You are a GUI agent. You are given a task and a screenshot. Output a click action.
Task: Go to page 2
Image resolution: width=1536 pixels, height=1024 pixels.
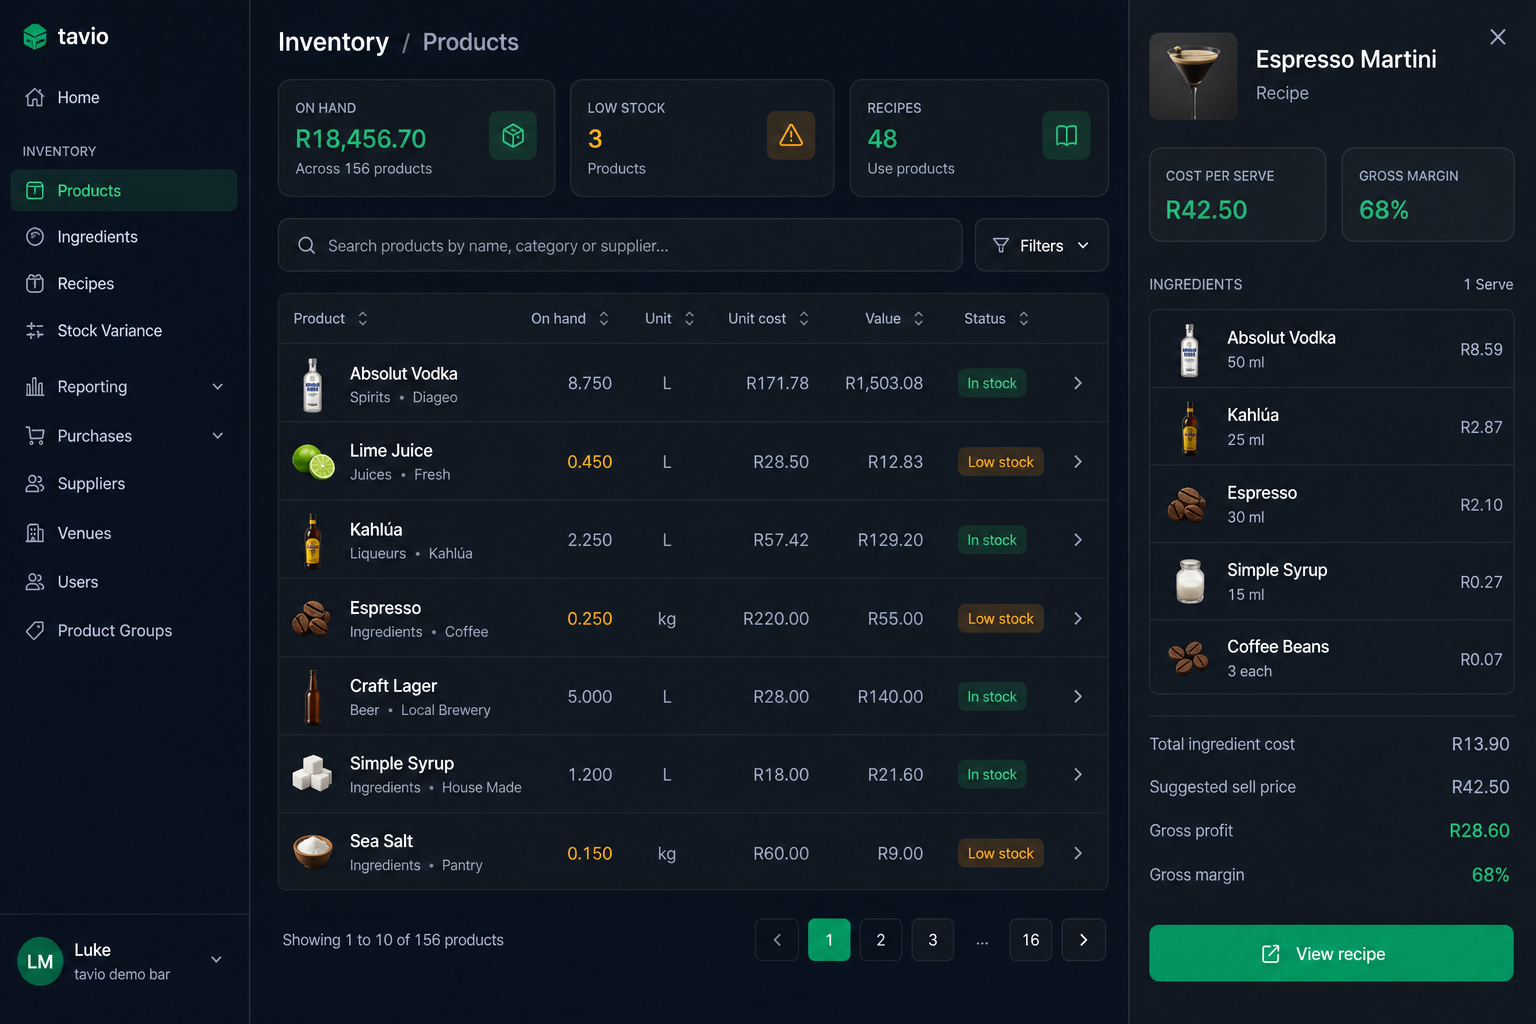881,940
